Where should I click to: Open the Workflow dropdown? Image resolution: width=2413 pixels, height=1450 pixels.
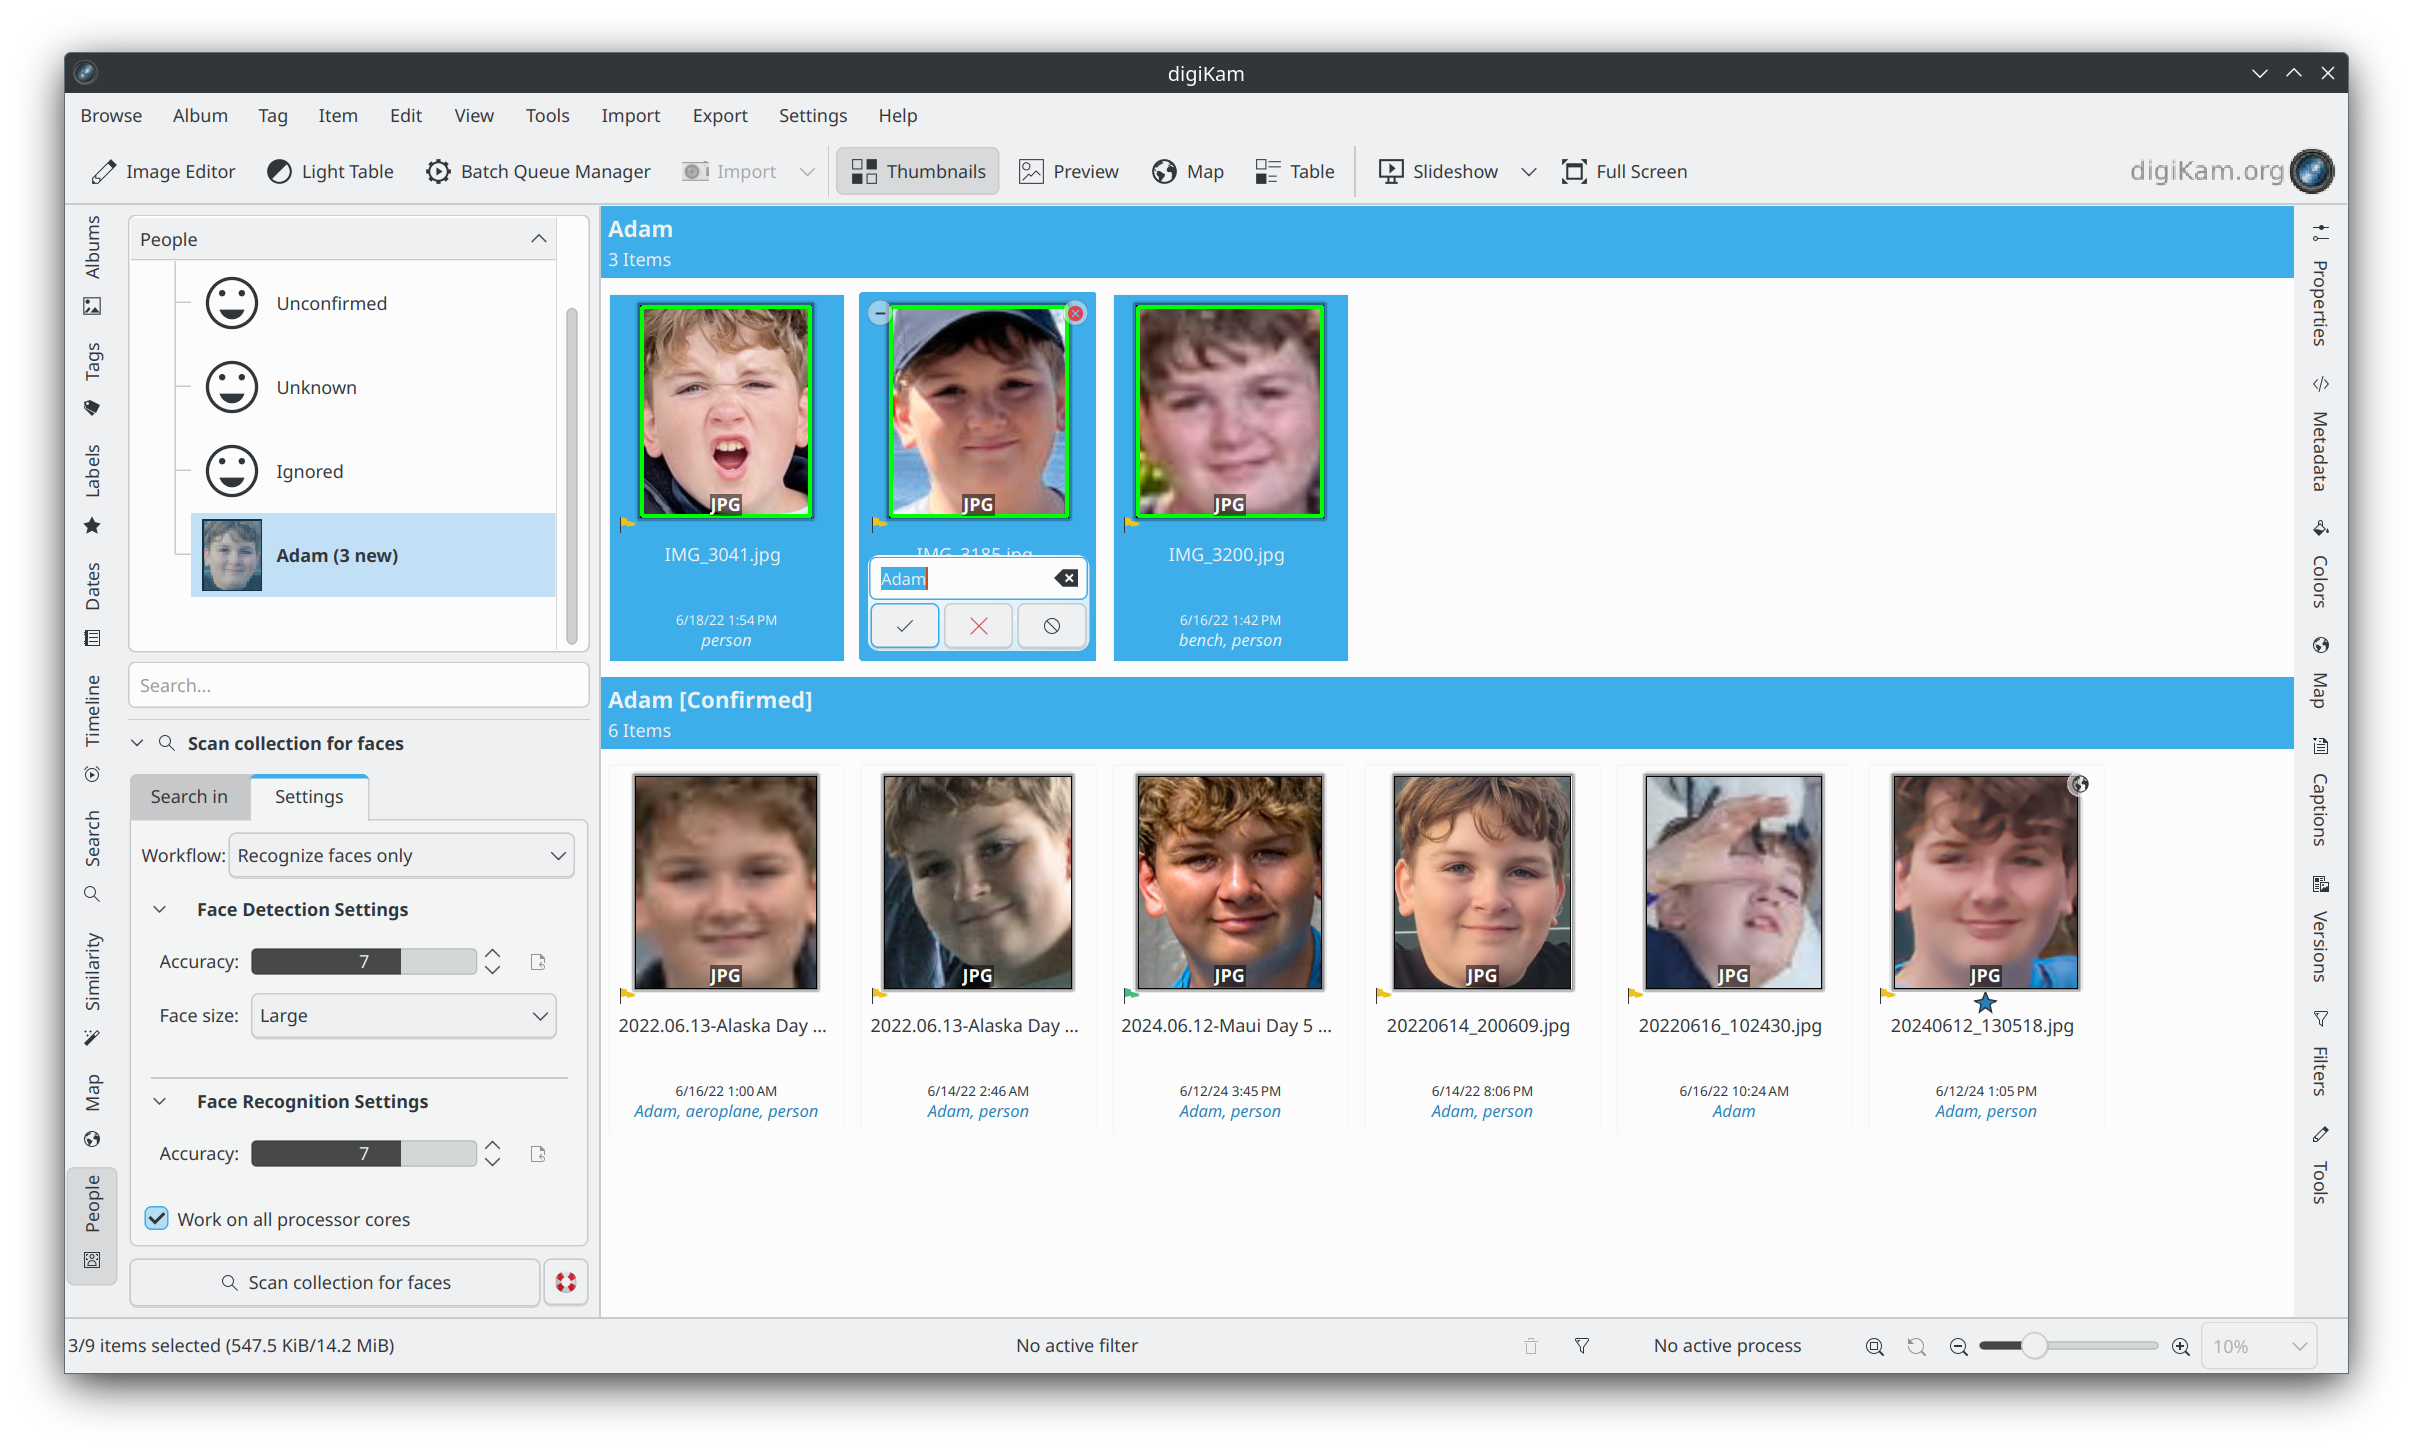401,855
